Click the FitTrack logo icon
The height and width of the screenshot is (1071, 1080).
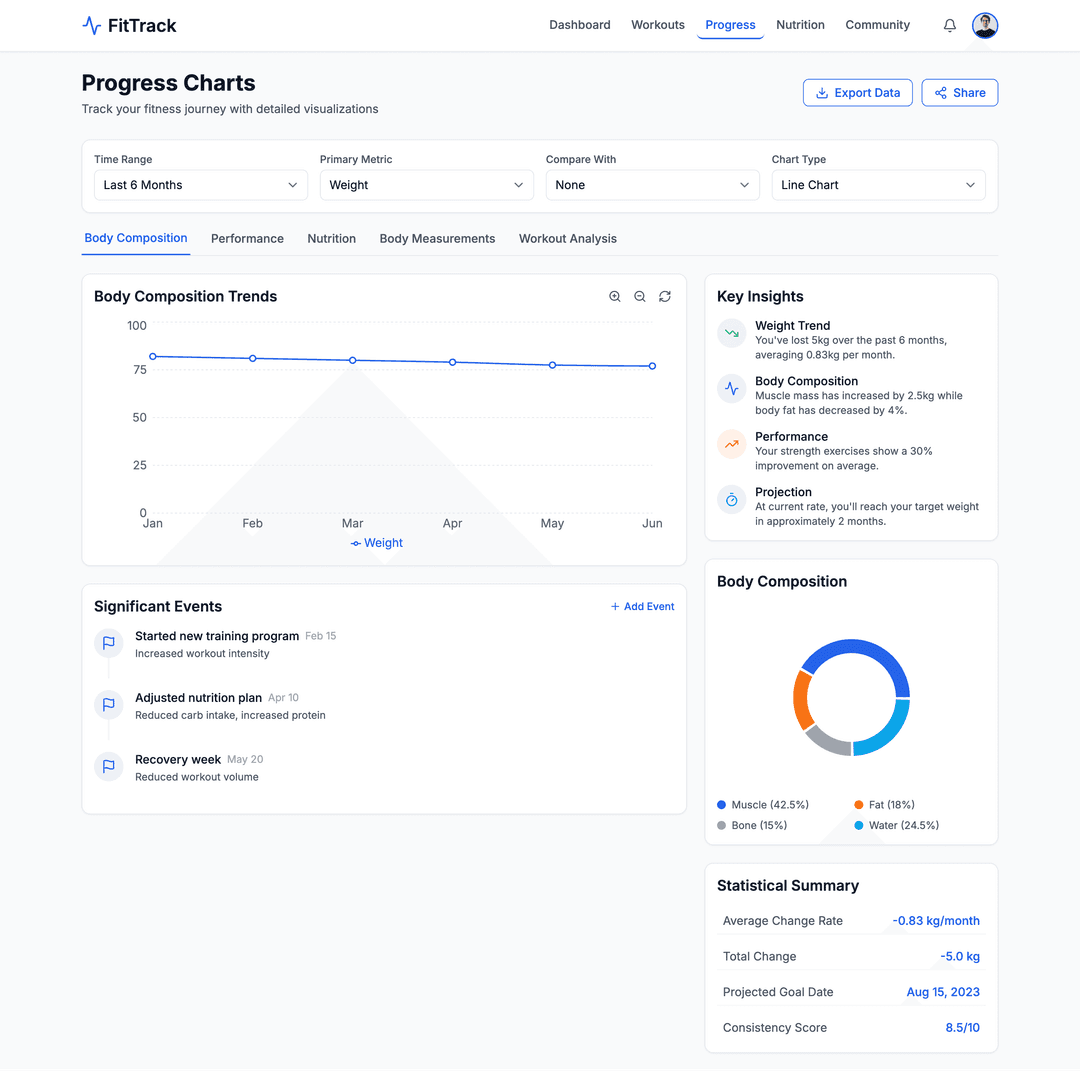click(x=92, y=26)
